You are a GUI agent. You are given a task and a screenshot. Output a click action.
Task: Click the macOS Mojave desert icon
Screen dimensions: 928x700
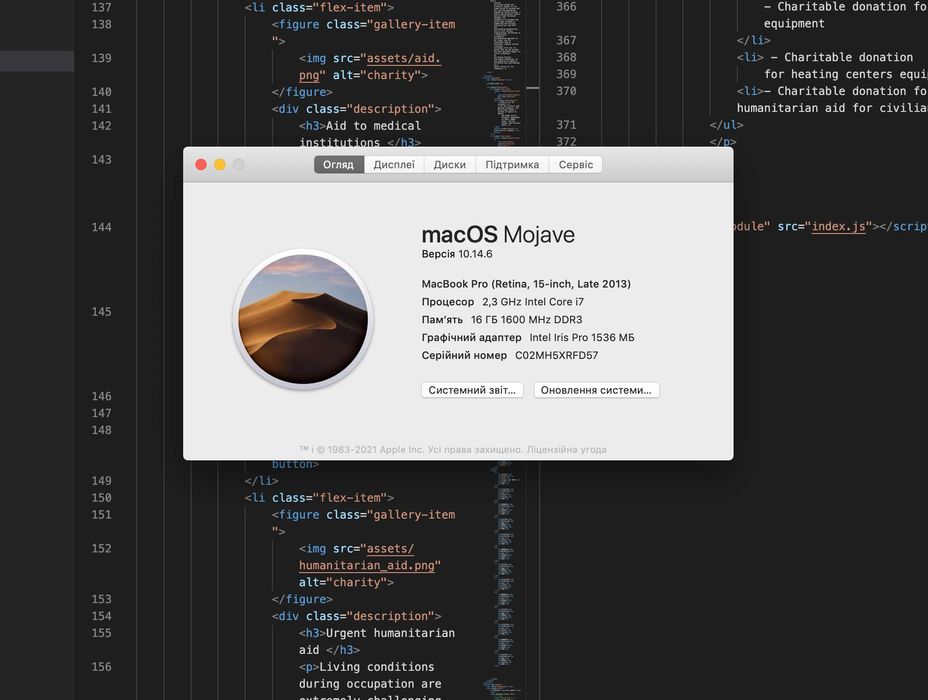tap(303, 320)
